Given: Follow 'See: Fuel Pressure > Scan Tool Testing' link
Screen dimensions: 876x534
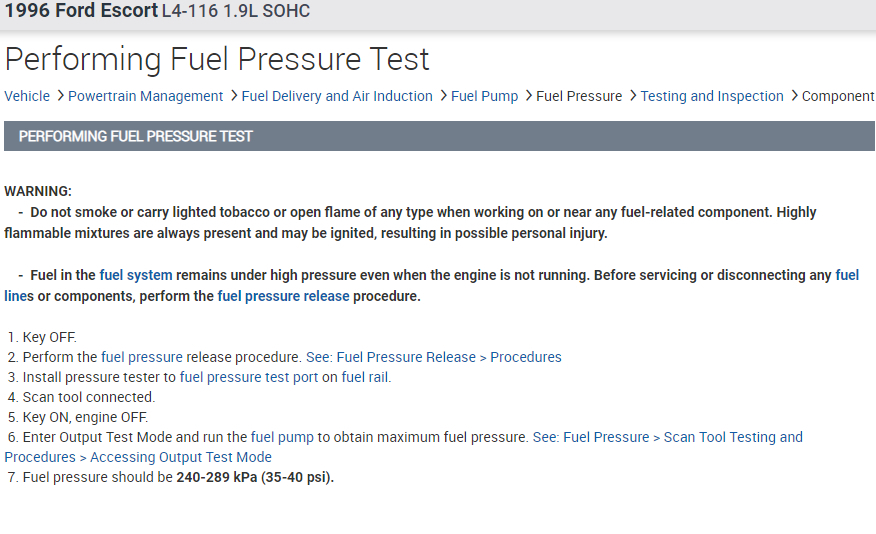Looking at the screenshot, I should pos(667,437).
